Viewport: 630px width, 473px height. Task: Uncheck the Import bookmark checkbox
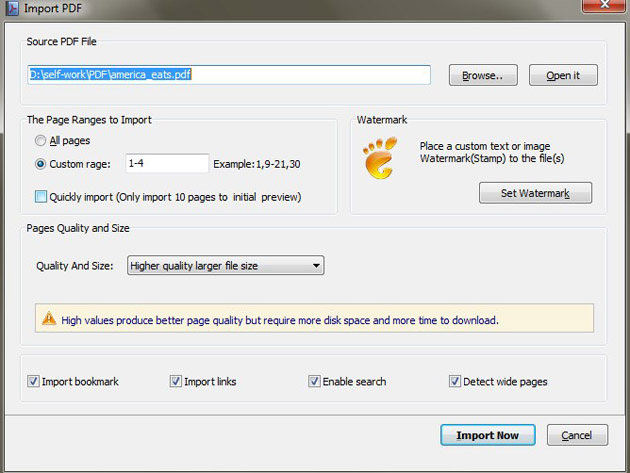point(33,381)
